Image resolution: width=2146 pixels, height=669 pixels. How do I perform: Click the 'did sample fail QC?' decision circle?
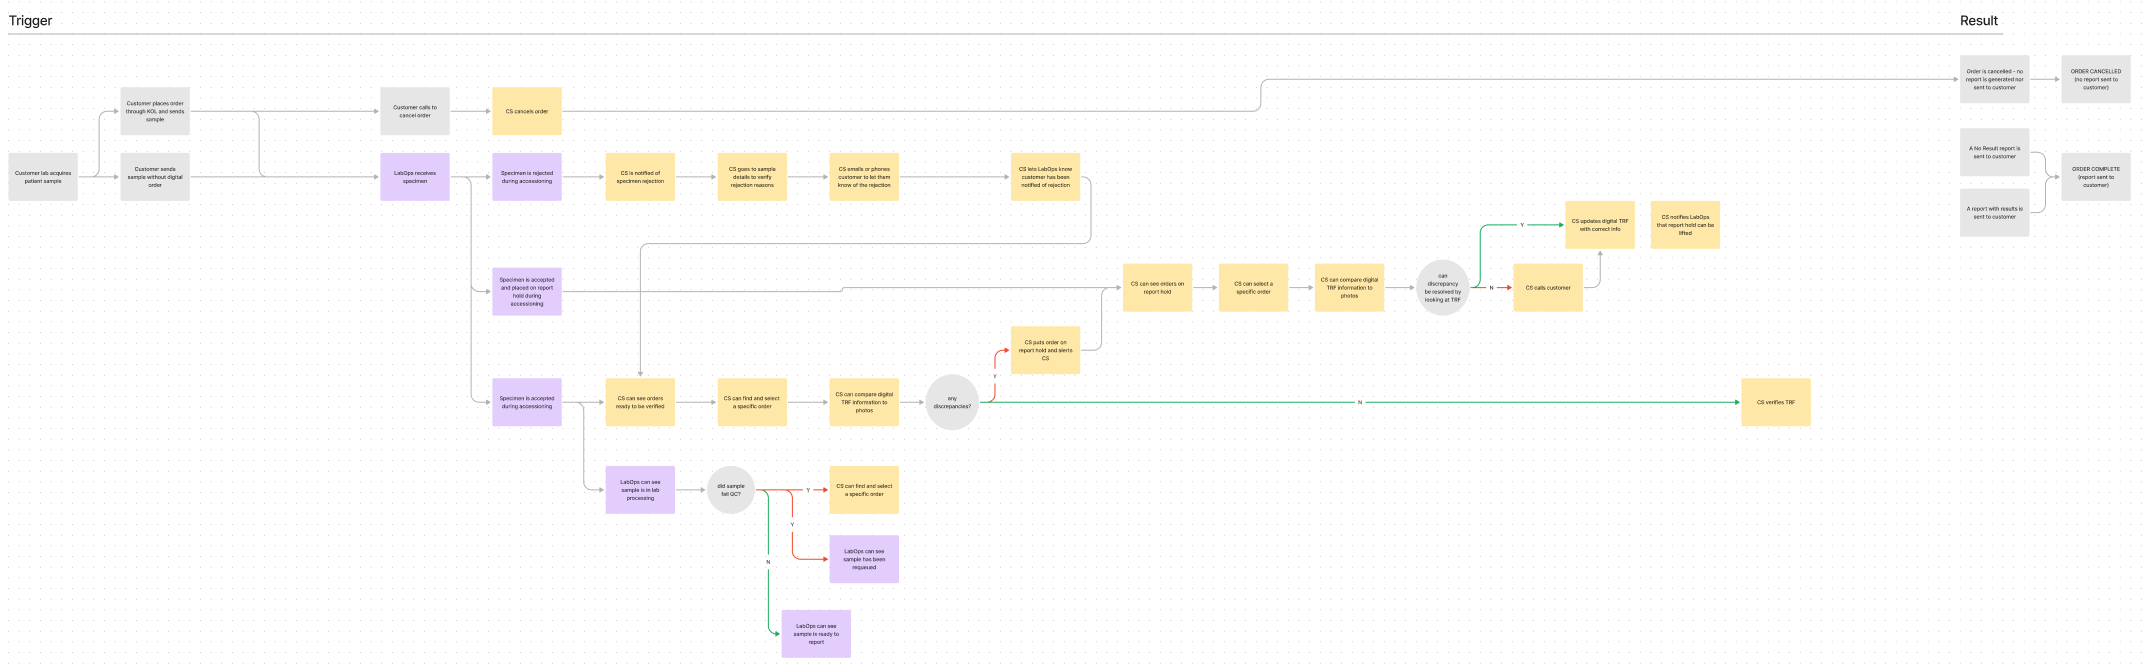click(x=731, y=490)
